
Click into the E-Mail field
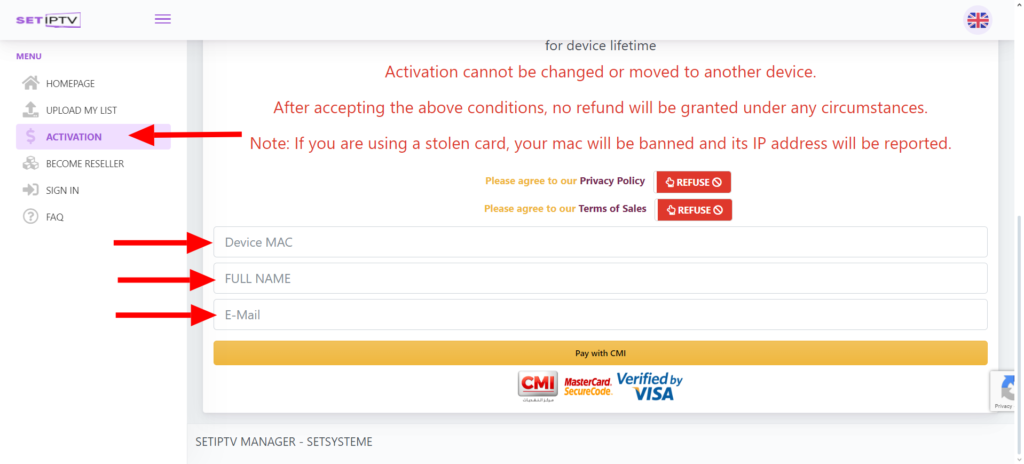(600, 315)
